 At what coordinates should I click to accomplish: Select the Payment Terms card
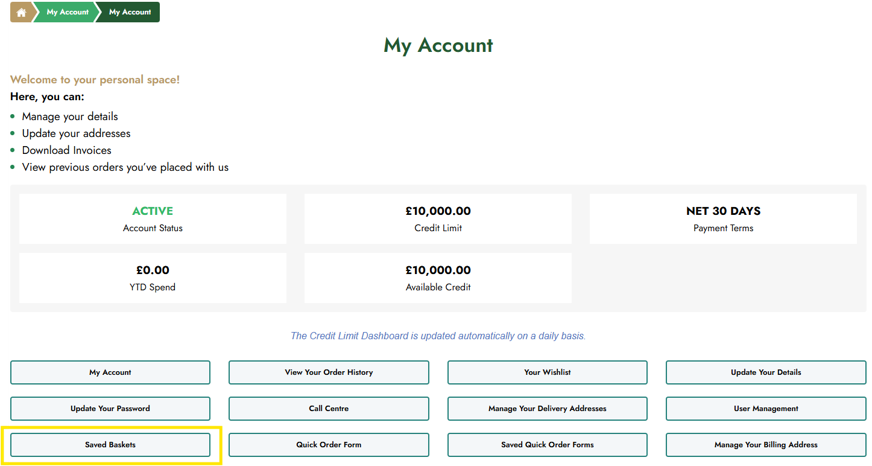[x=723, y=219]
